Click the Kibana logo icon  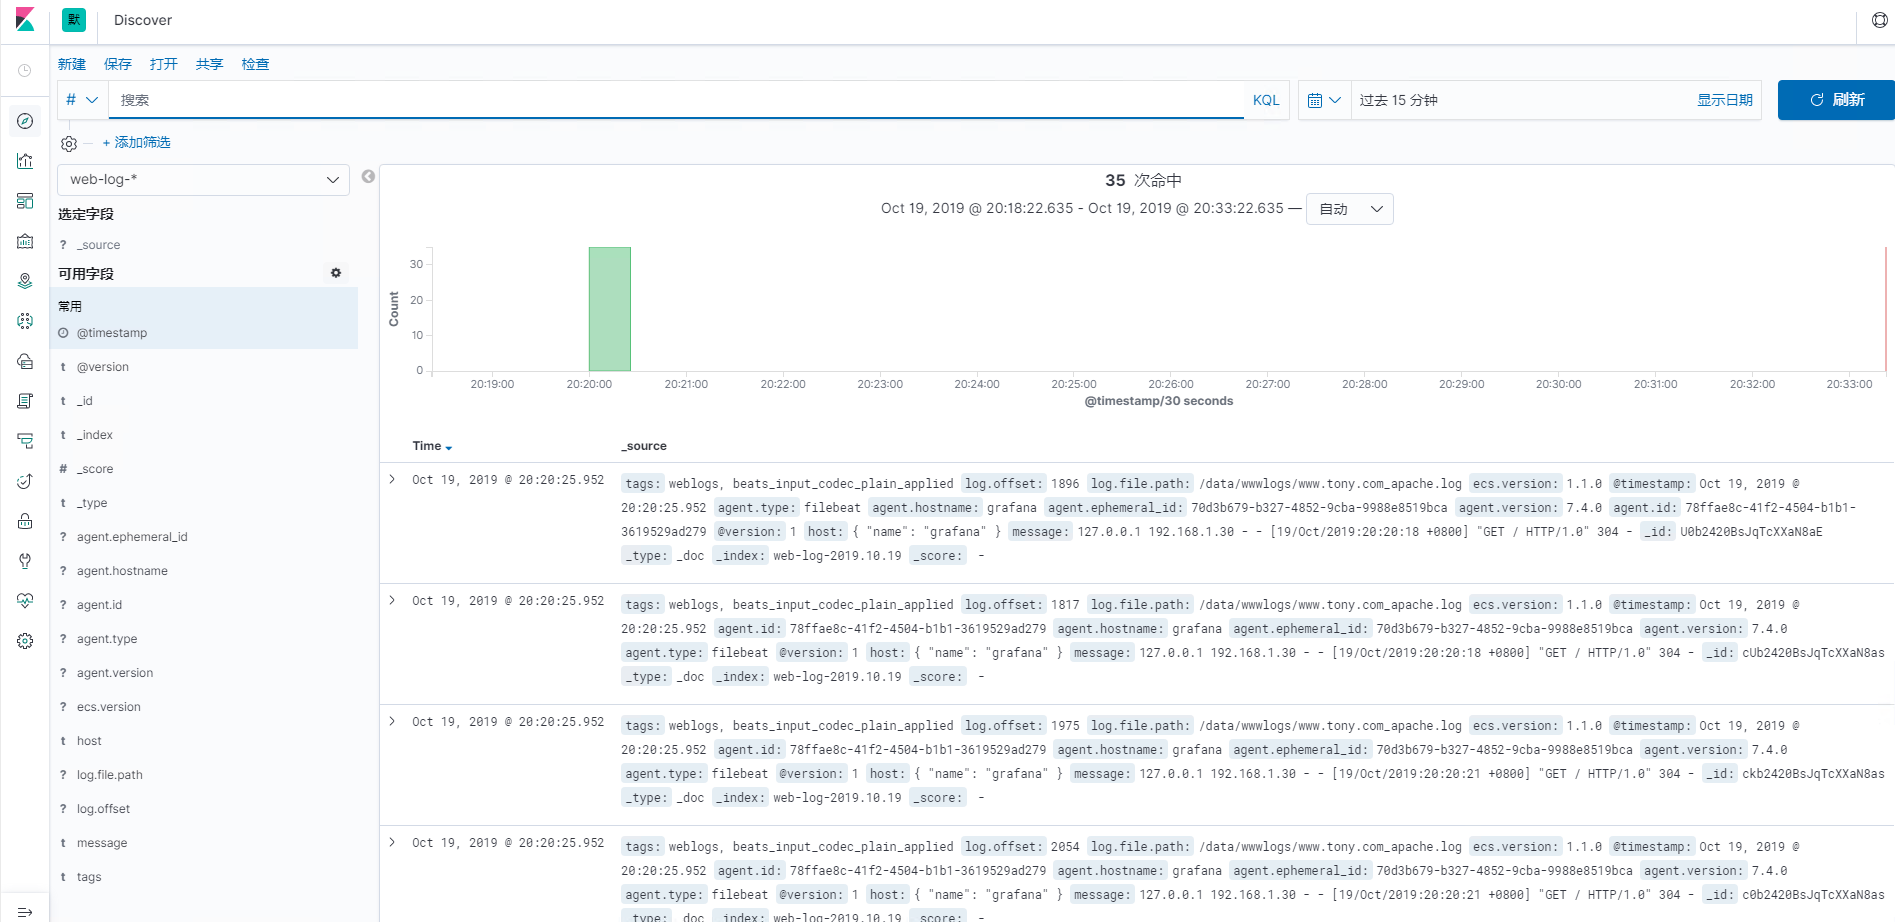pos(25,20)
